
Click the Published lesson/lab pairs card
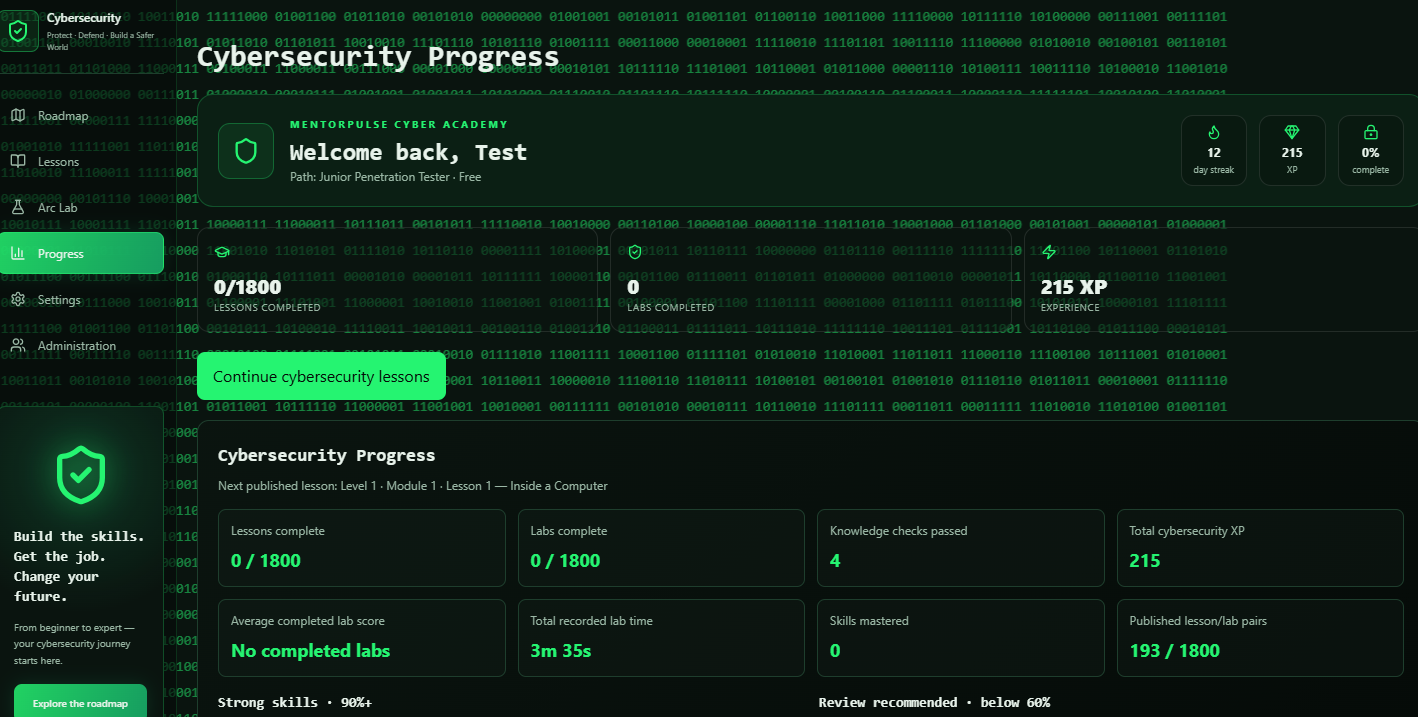(x=1260, y=638)
